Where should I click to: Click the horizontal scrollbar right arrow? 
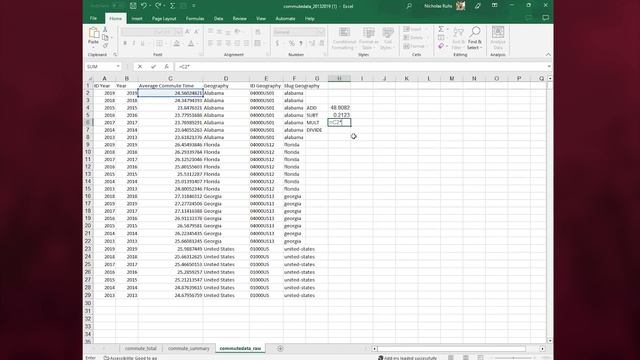[x=542, y=349]
